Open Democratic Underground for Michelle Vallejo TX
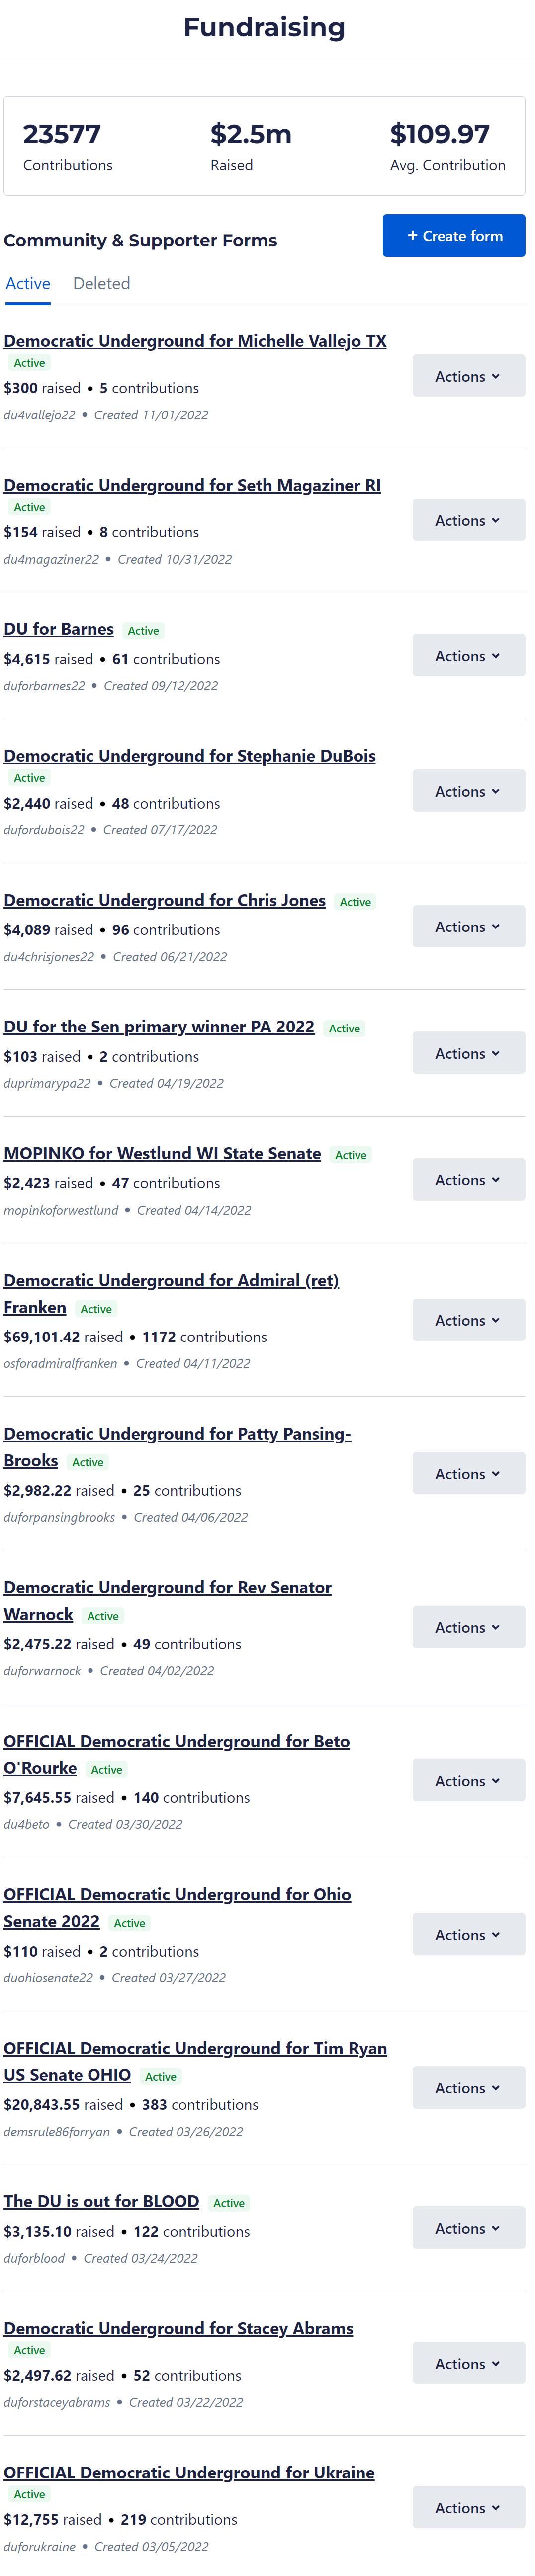This screenshot has width=535, height=2576. (195, 341)
